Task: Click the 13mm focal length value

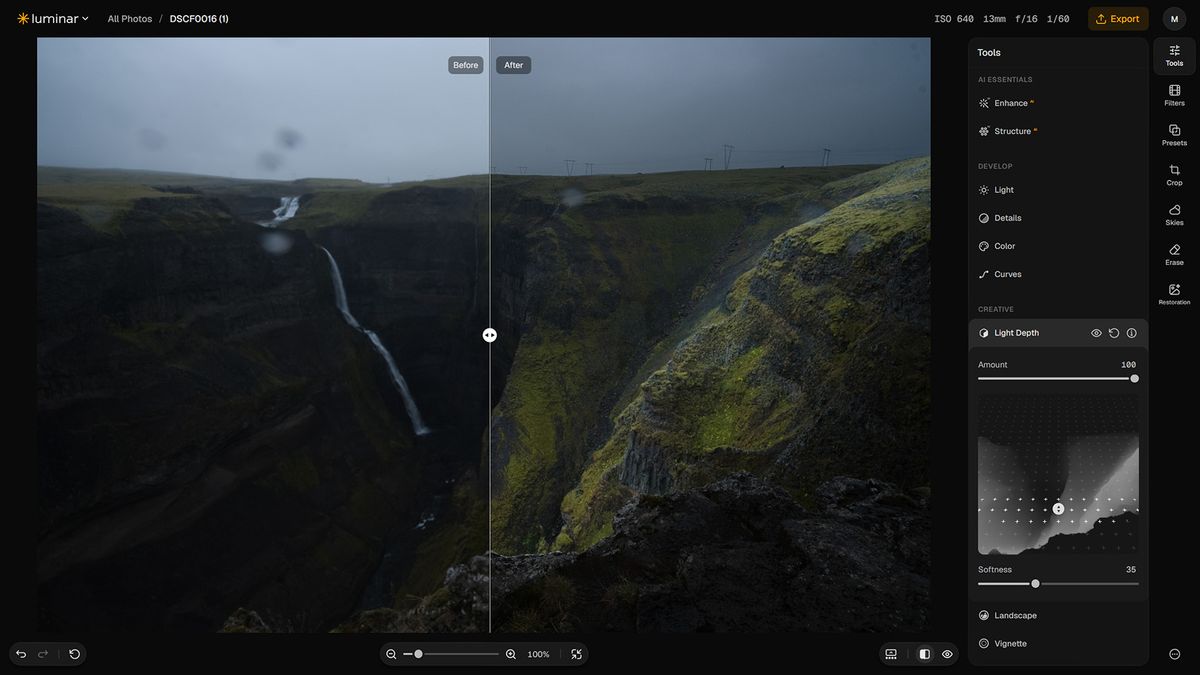Action: click(994, 19)
